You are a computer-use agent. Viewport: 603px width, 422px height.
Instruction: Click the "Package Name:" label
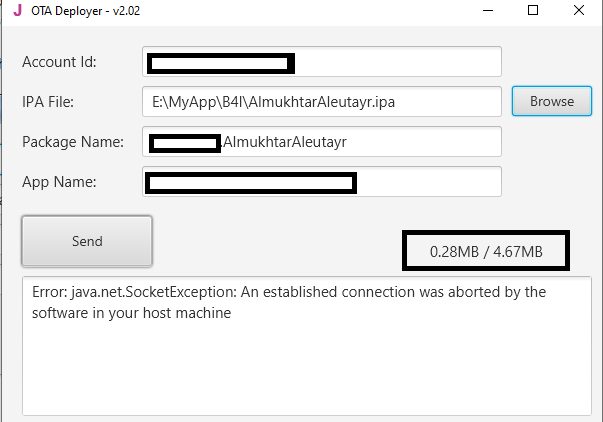point(73,142)
